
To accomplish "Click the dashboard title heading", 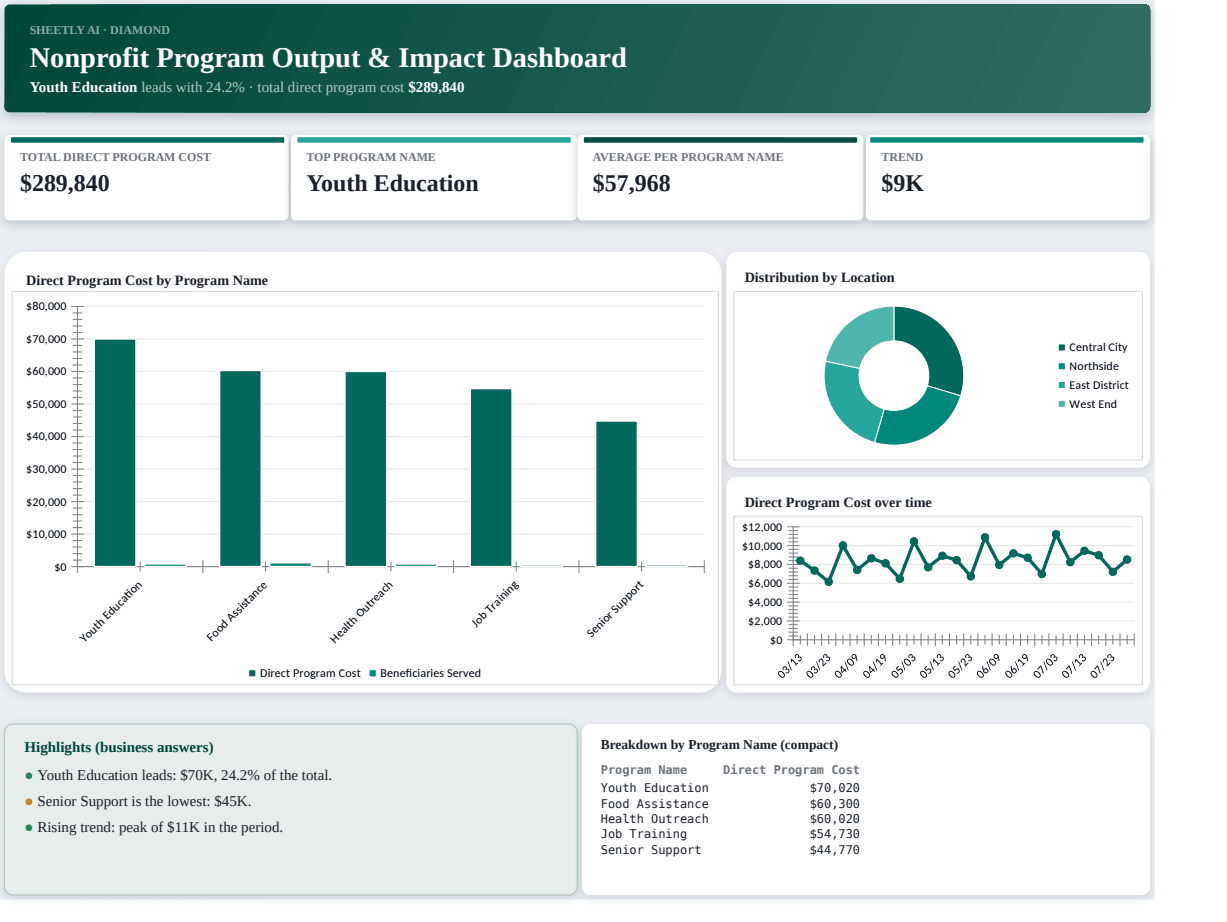I will pyautogui.click(x=328, y=58).
